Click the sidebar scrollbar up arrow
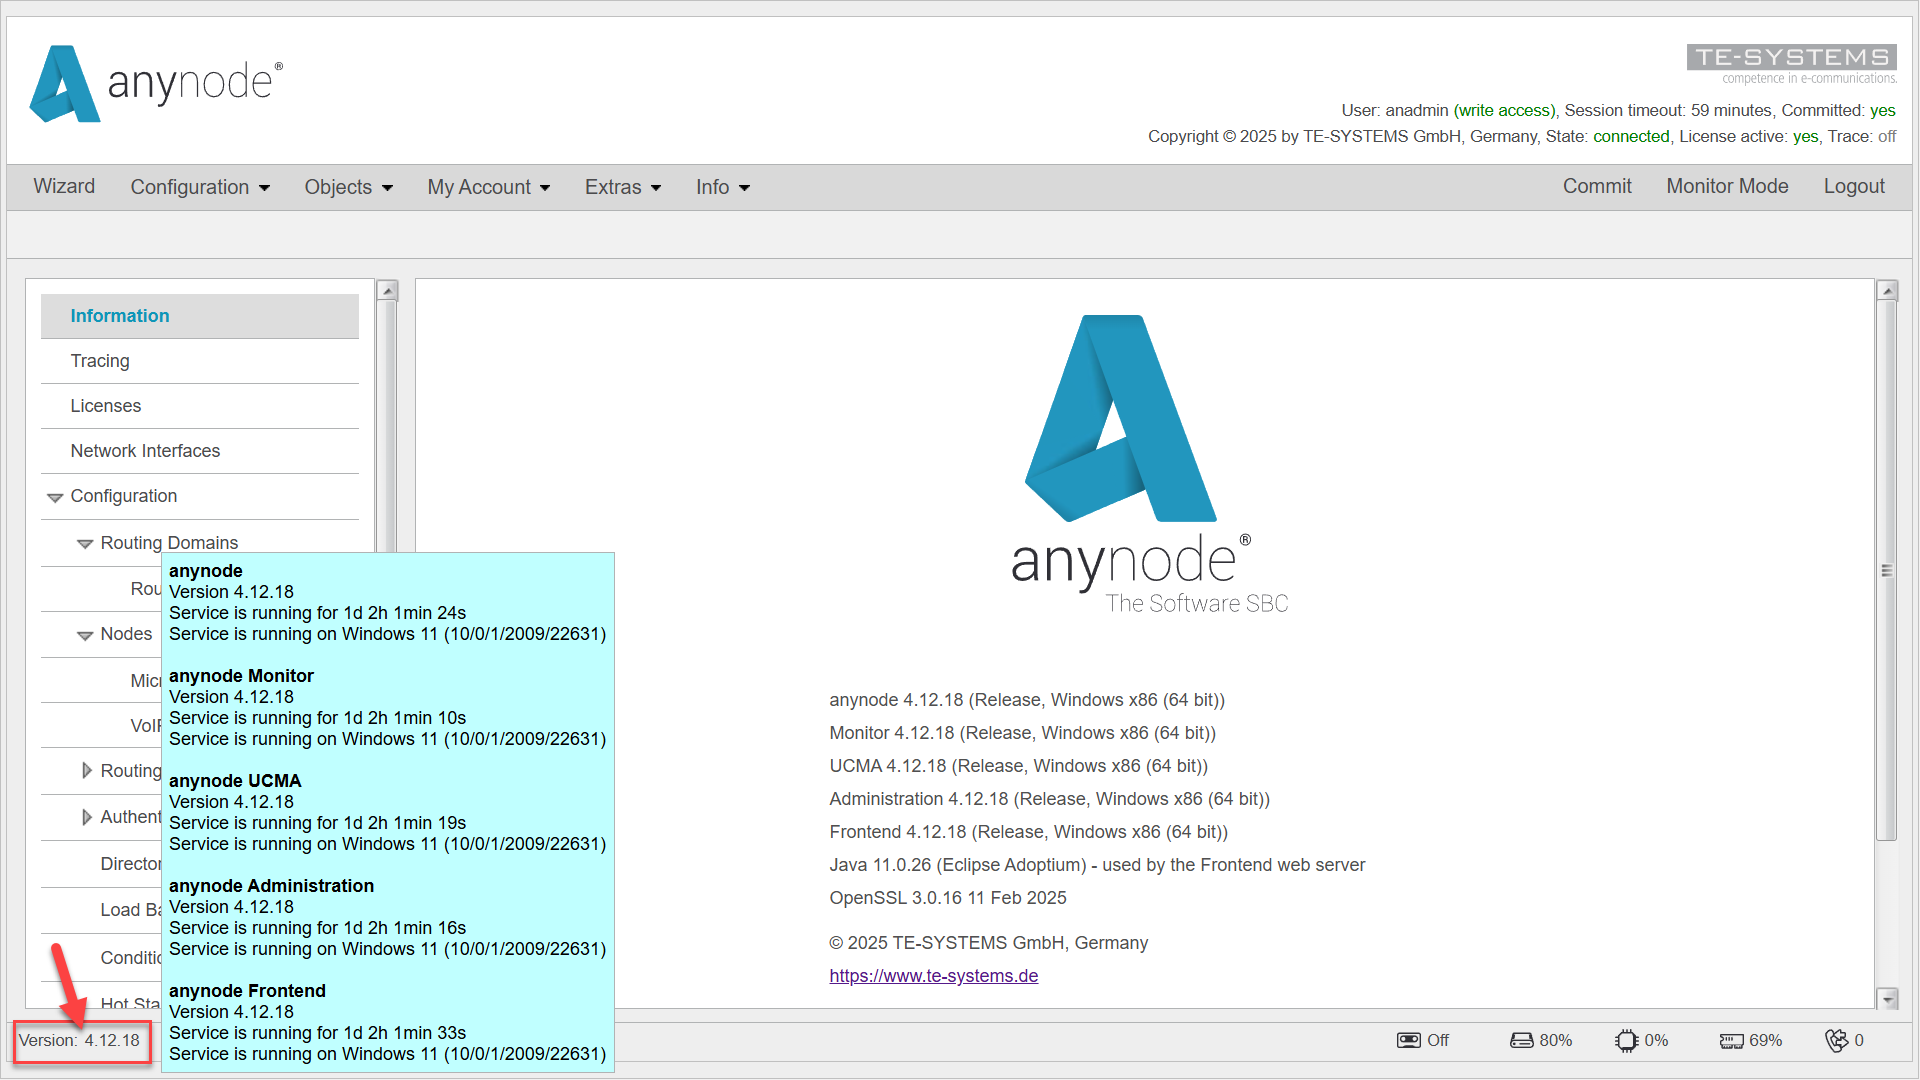The height and width of the screenshot is (1080, 1920). (x=388, y=289)
